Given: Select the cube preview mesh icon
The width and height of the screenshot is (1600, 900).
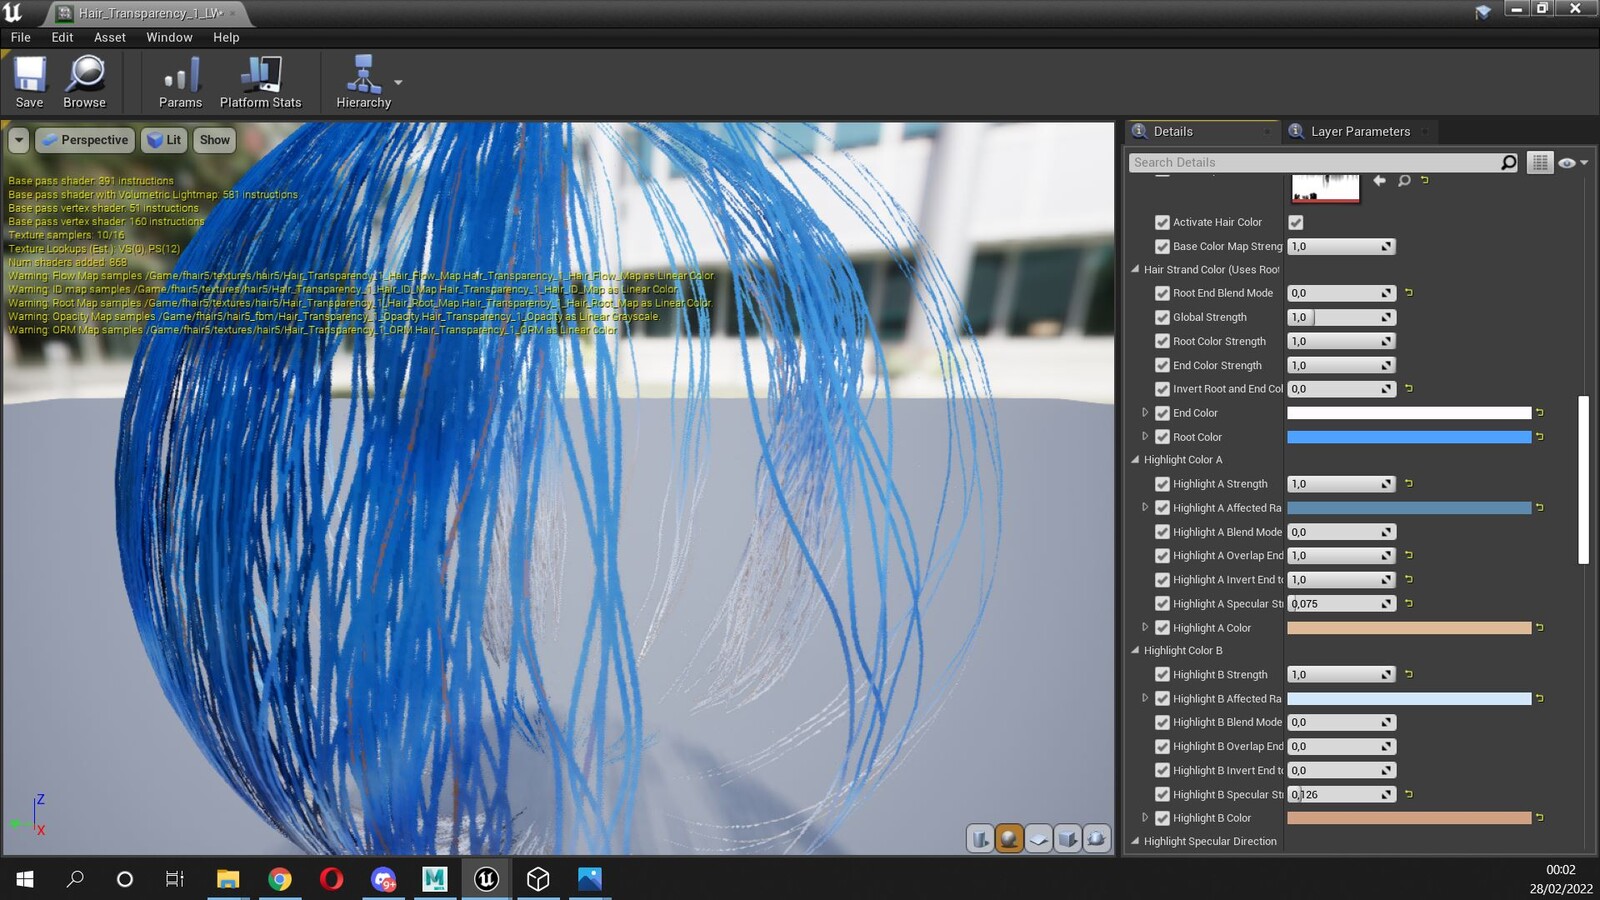Looking at the screenshot, I should 1067,838.
